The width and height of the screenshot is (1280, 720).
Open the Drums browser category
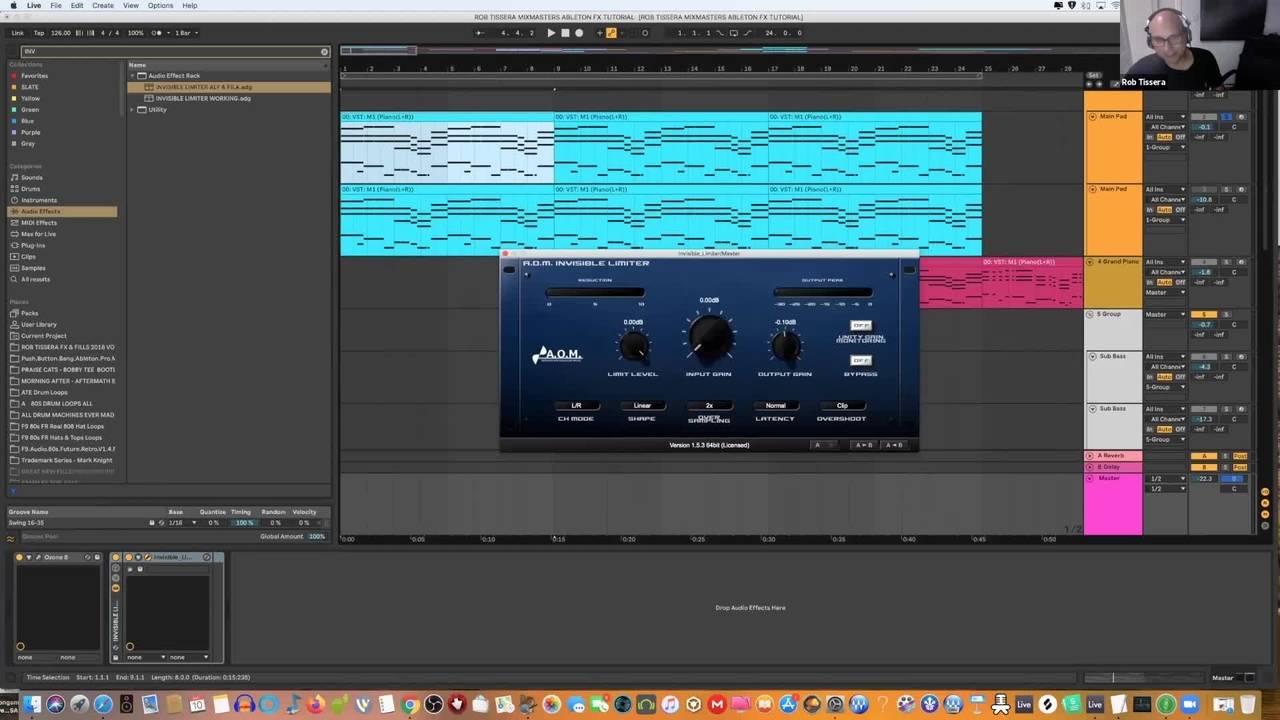click(31, 189)
